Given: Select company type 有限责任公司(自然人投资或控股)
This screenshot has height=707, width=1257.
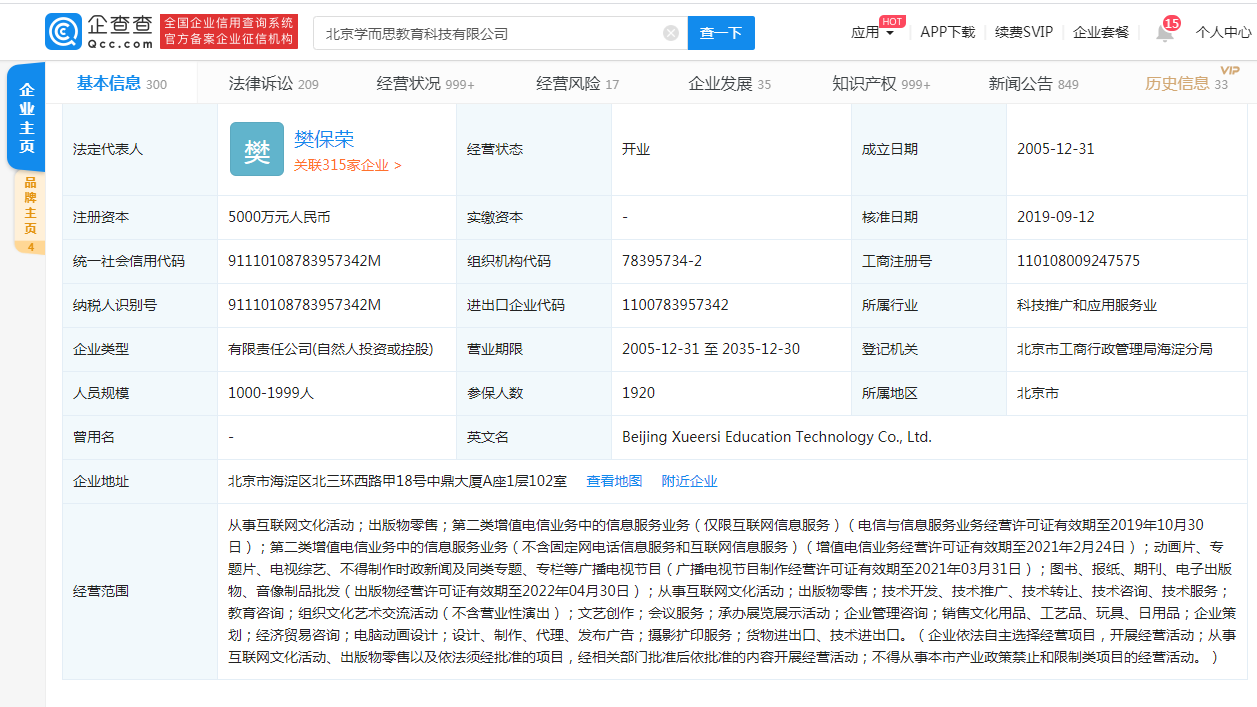Looking at the screenshot, I should click(x=331, y=349).
